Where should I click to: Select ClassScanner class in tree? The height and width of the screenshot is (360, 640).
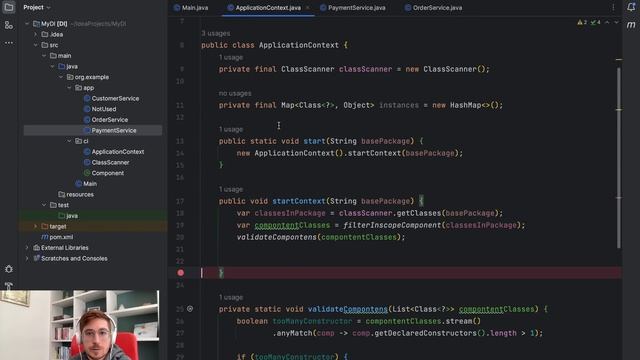tap(107, 162)
